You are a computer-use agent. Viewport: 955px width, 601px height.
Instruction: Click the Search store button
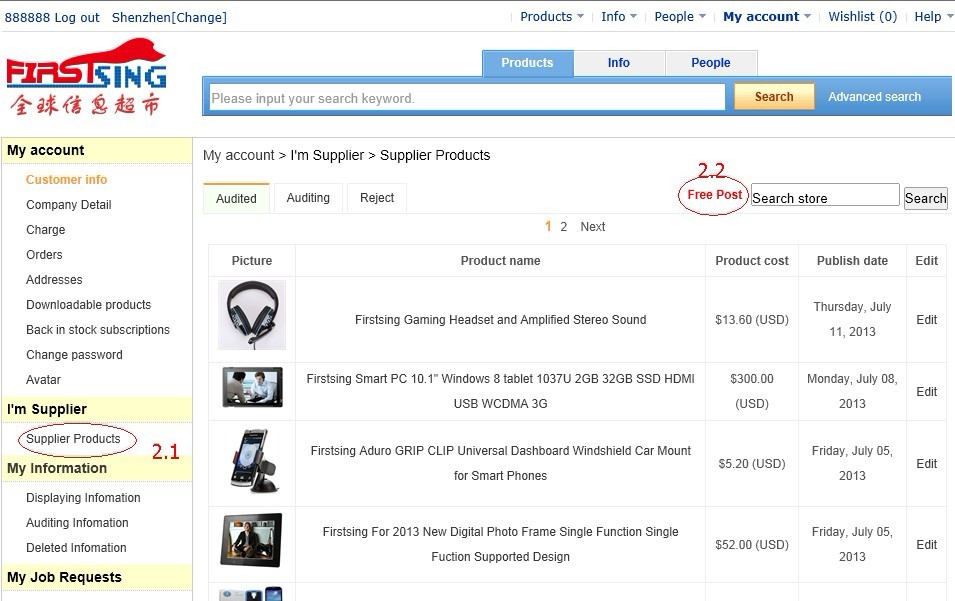pyautogui.click(x=926, y=199)
